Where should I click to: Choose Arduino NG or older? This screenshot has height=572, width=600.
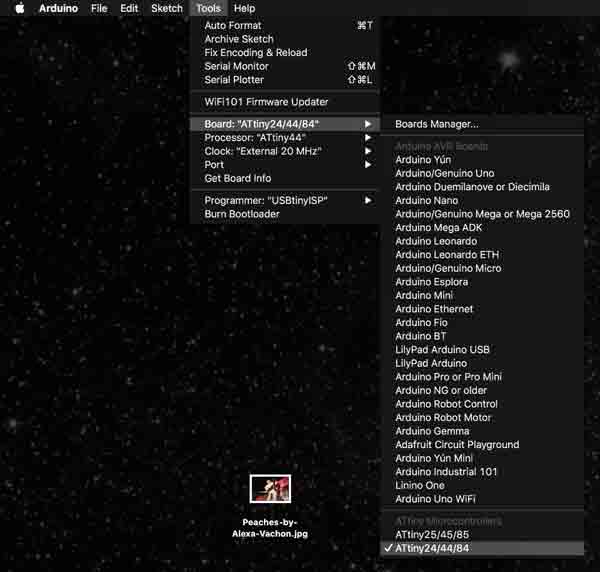[x=483, y=390]
